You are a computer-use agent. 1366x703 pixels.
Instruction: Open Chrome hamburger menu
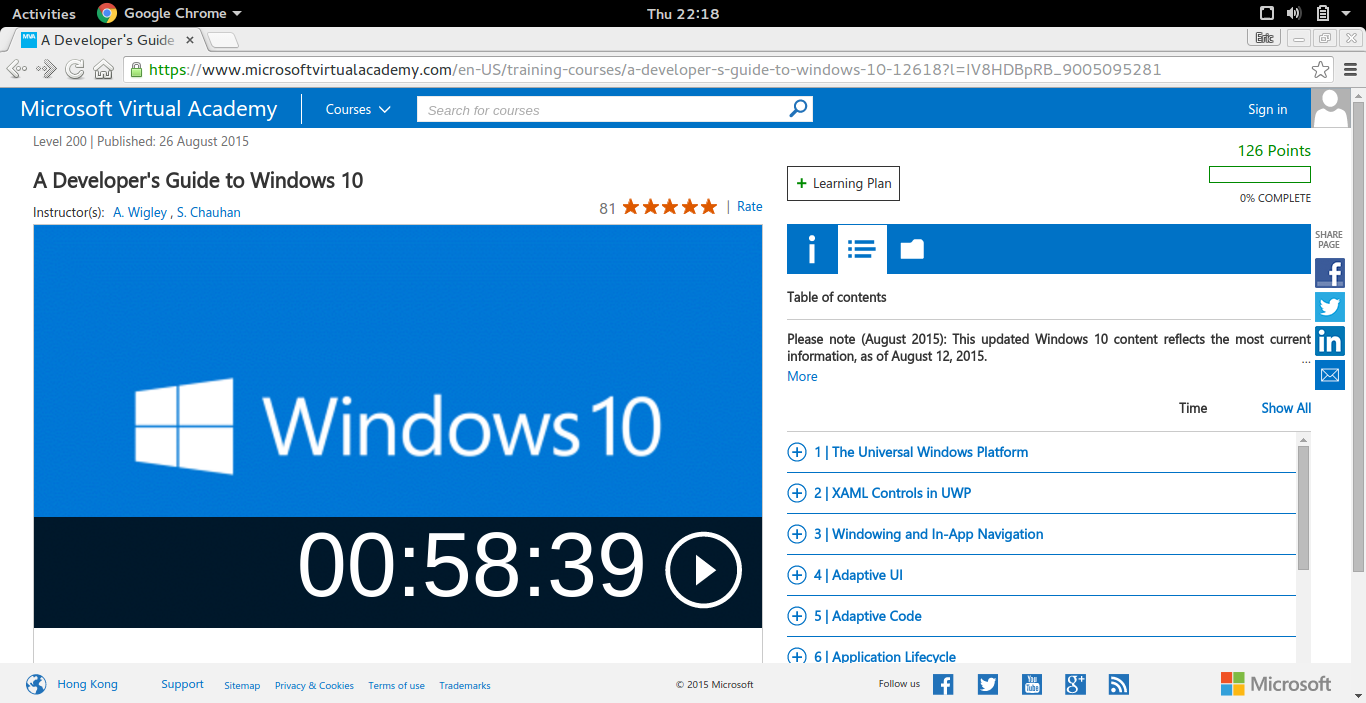[x=1351, y=70]
